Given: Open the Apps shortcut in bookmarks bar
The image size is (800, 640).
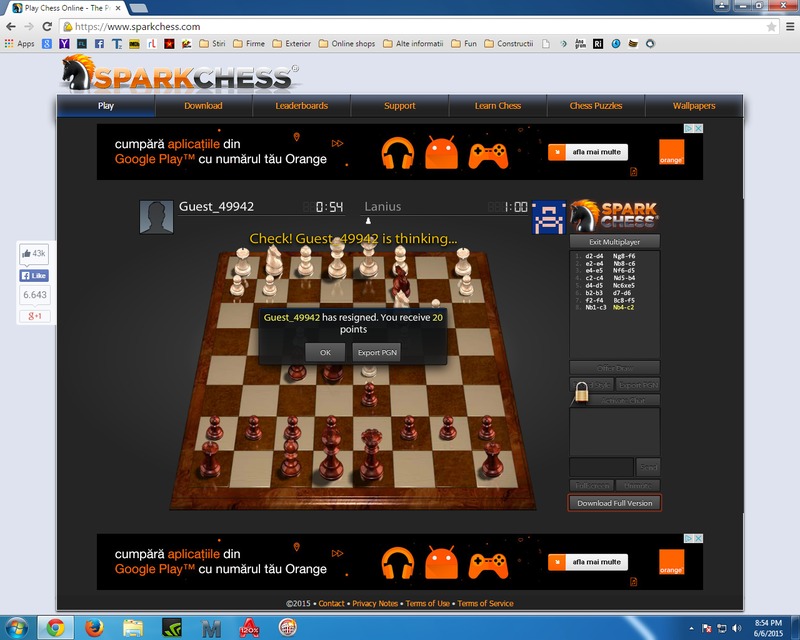Looking at the screenshot, I should point(19,44).
